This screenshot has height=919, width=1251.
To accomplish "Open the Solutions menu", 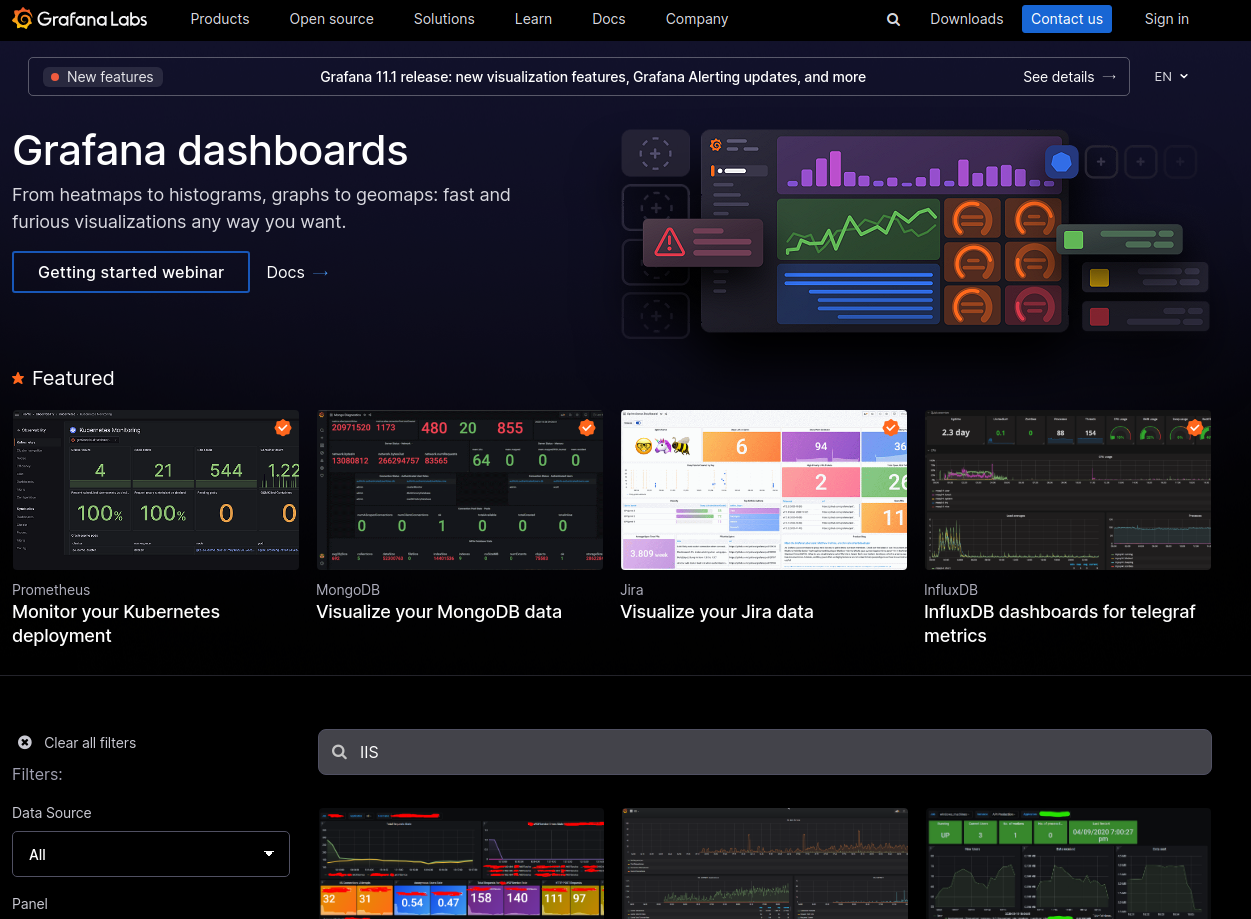I will tap(444, 19).
